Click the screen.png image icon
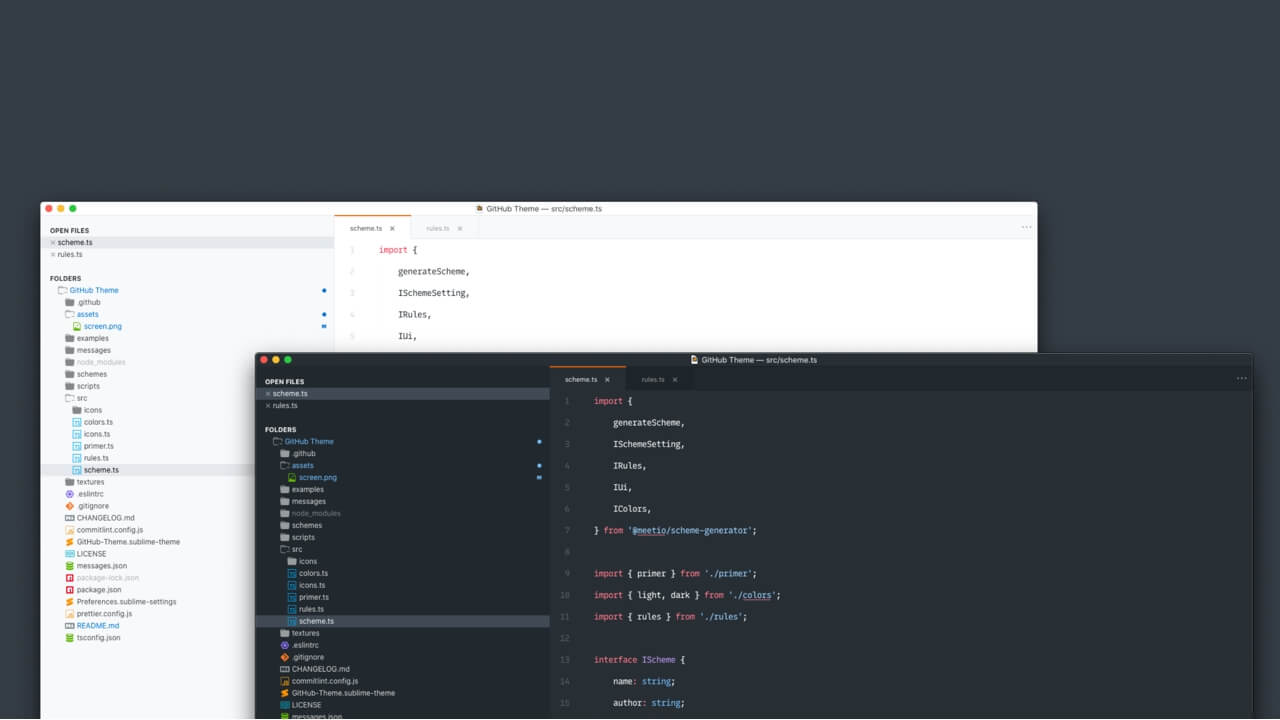 (292, 477)
